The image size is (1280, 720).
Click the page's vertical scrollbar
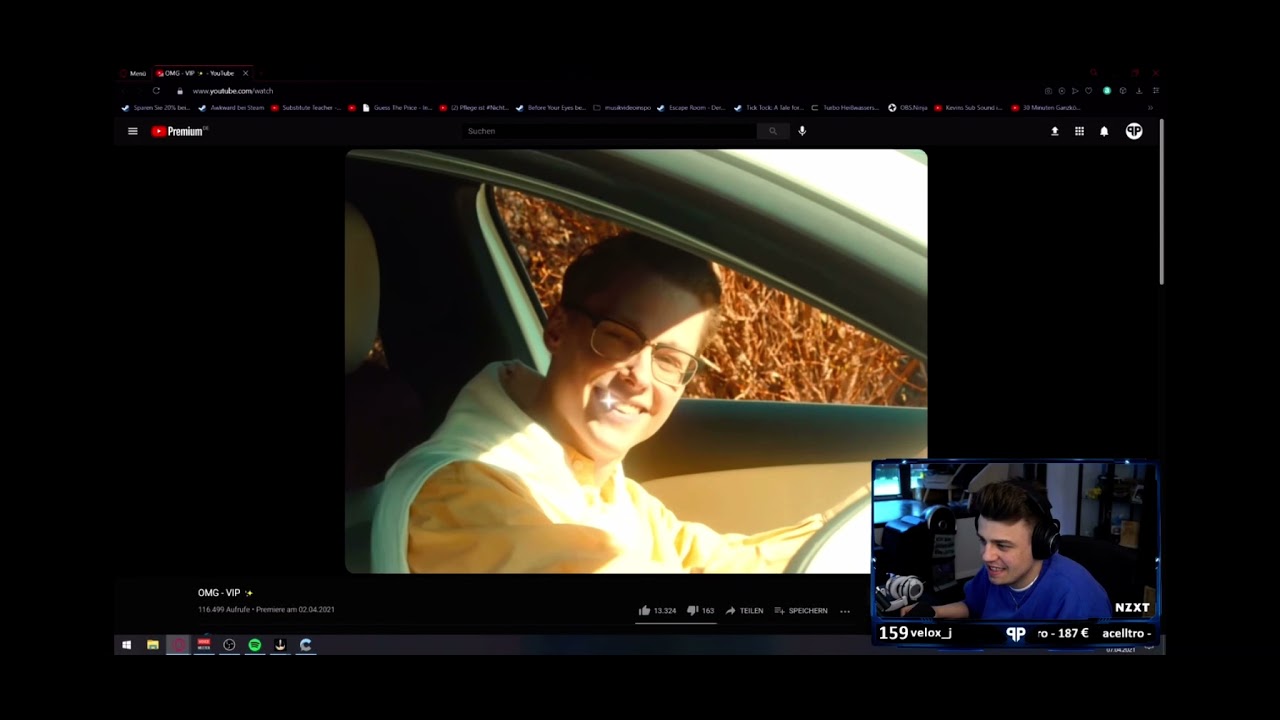pyautogui.click(x=1161, y=202)
